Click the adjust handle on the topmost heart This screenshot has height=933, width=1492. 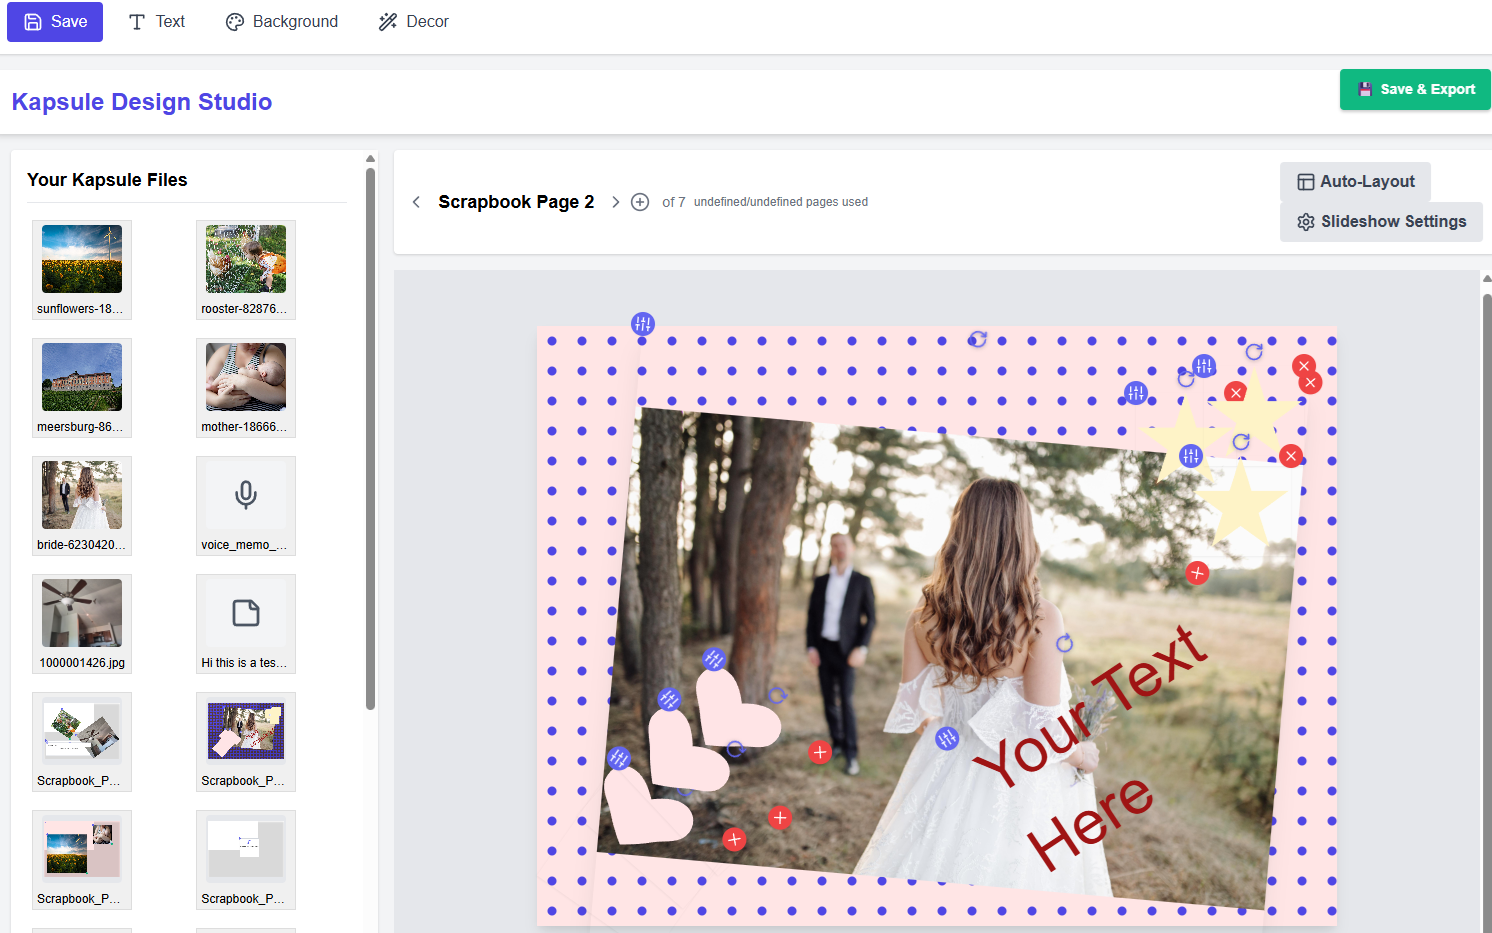point(713,659)
